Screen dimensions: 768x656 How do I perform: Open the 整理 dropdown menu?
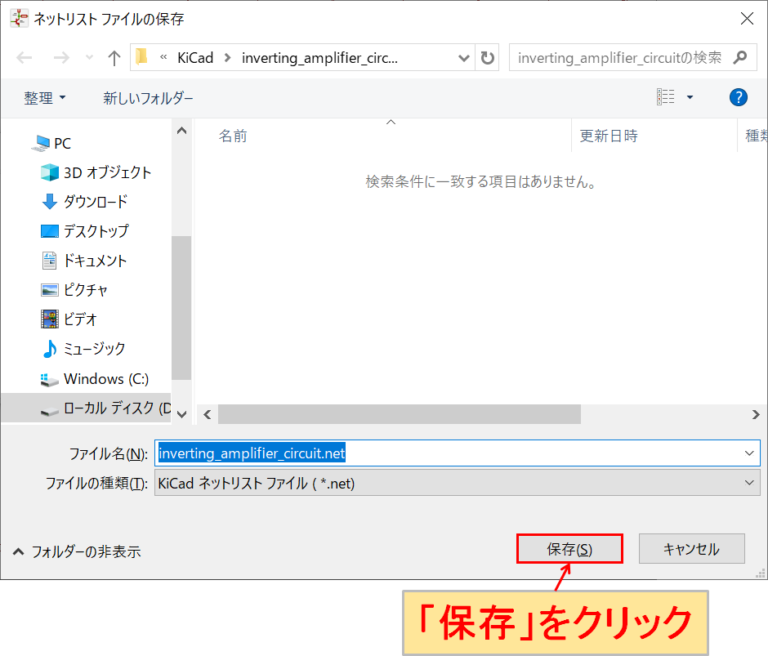(45, 98)
